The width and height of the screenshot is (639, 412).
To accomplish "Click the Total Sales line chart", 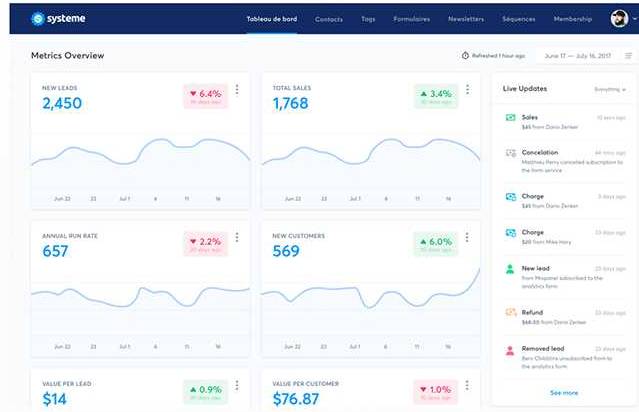I will (371, 163).
